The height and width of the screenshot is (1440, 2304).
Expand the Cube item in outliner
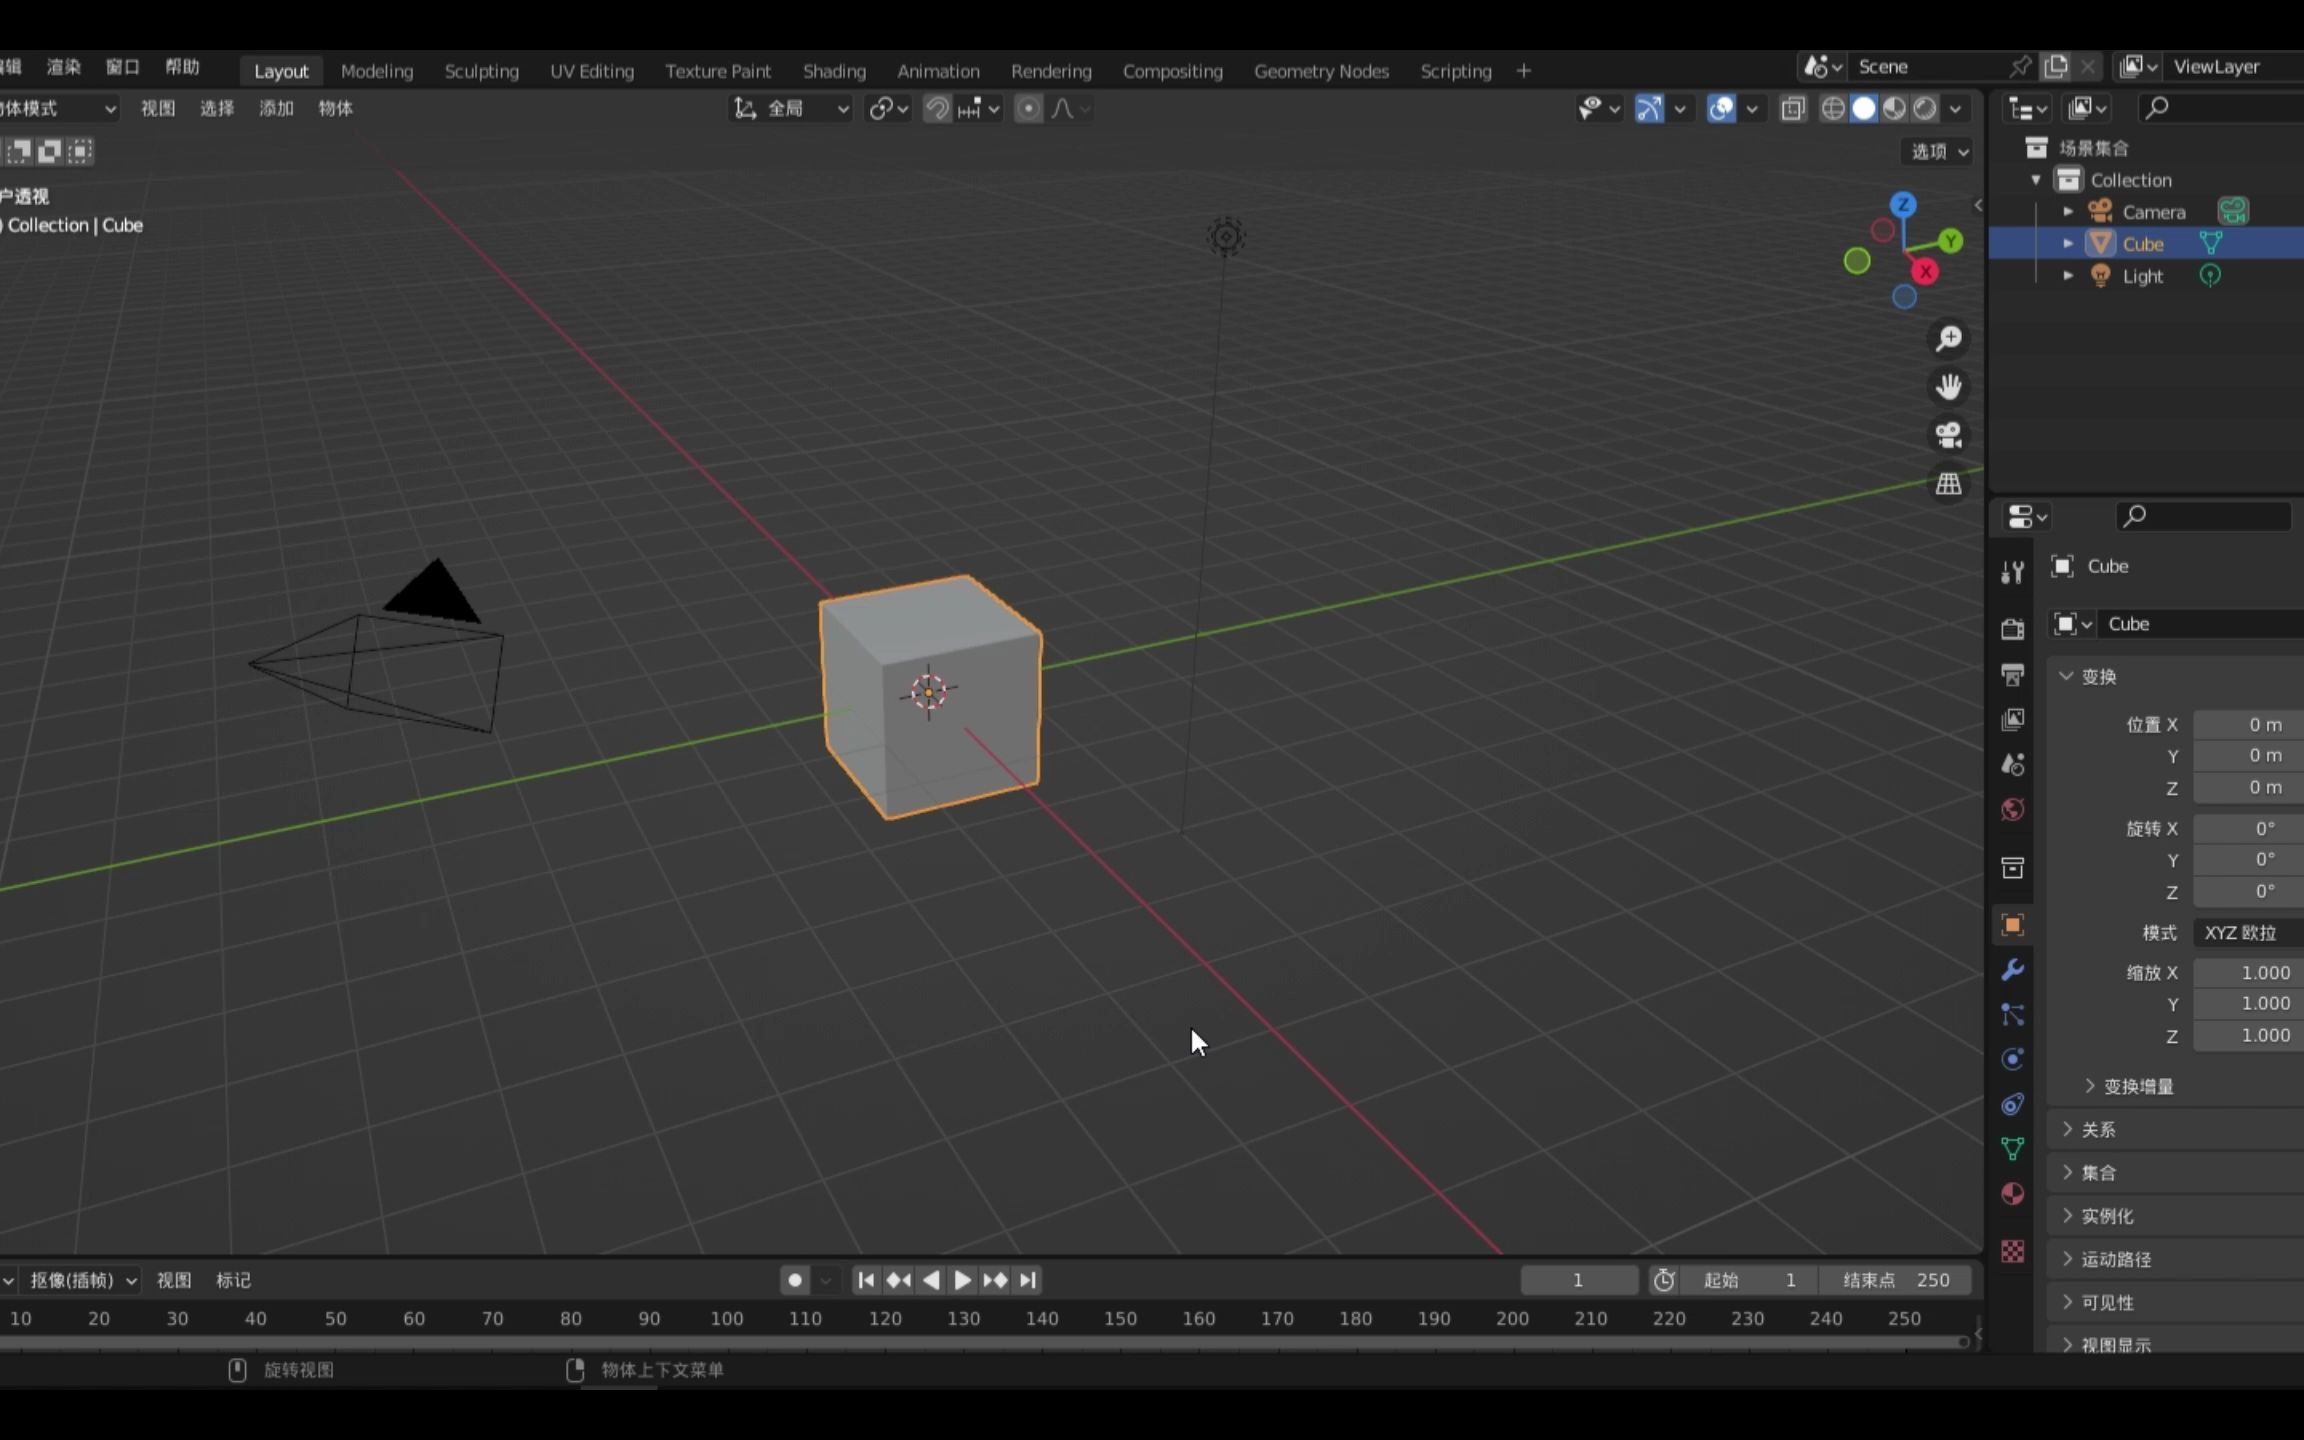pos(2068,243)
